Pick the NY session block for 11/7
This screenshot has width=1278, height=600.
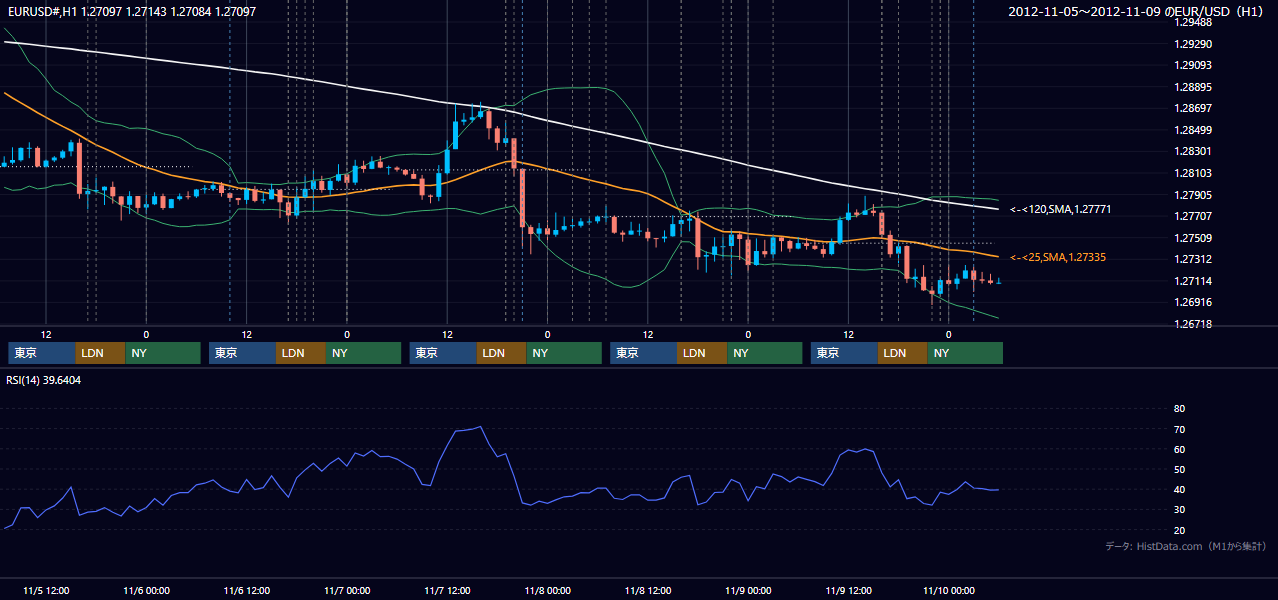point(564,353)
